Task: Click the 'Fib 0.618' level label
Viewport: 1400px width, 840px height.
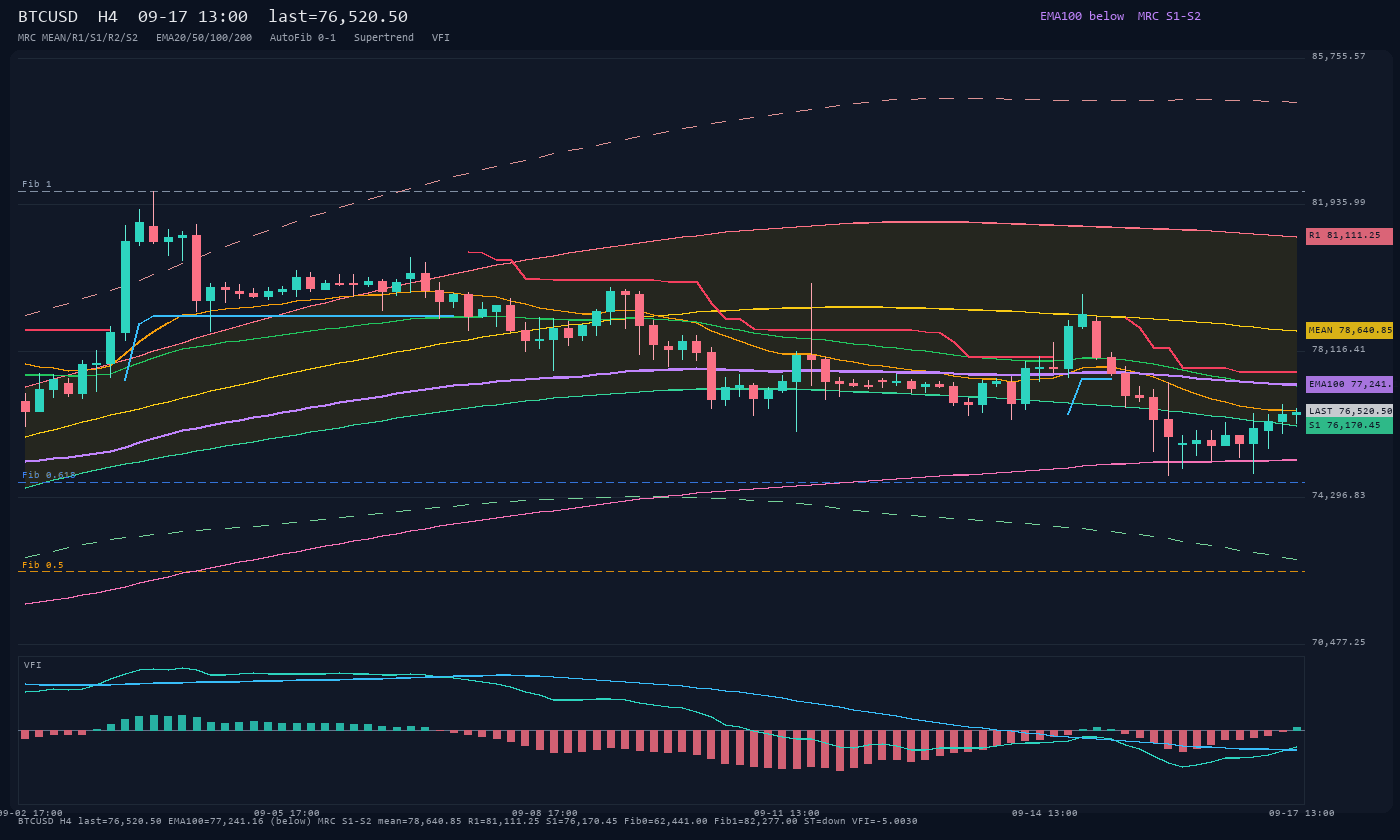Action: coord(49,475)
